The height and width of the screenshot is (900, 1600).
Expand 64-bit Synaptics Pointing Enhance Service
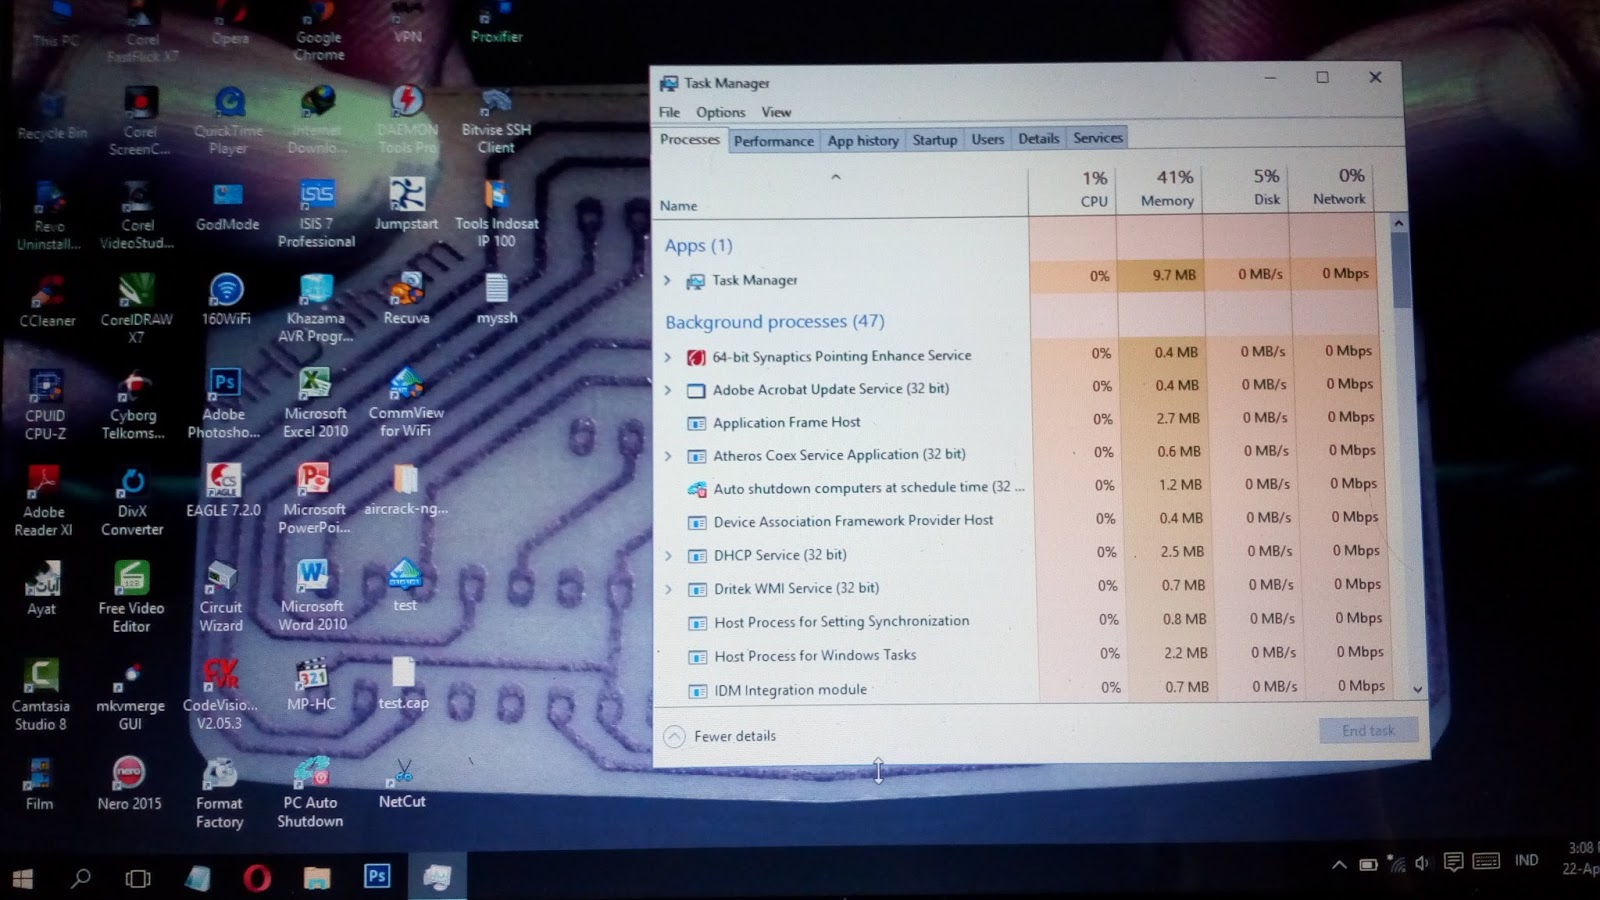pos(668,357)
